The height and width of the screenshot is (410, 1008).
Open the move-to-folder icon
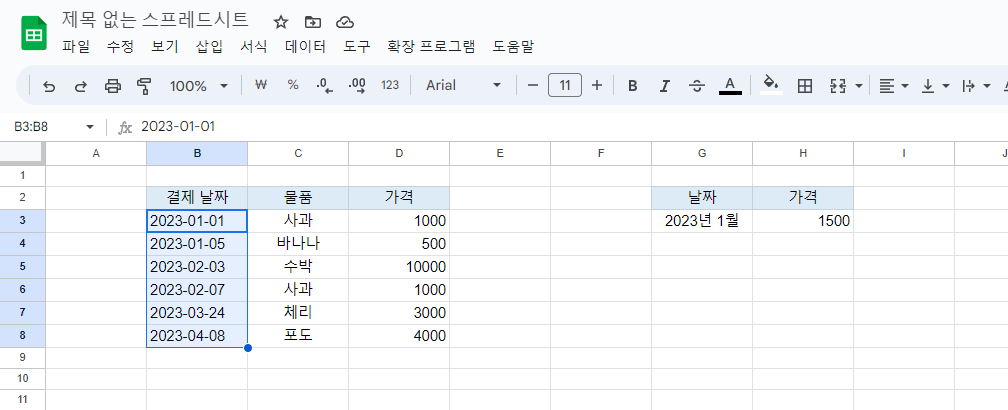coord(313,22)
